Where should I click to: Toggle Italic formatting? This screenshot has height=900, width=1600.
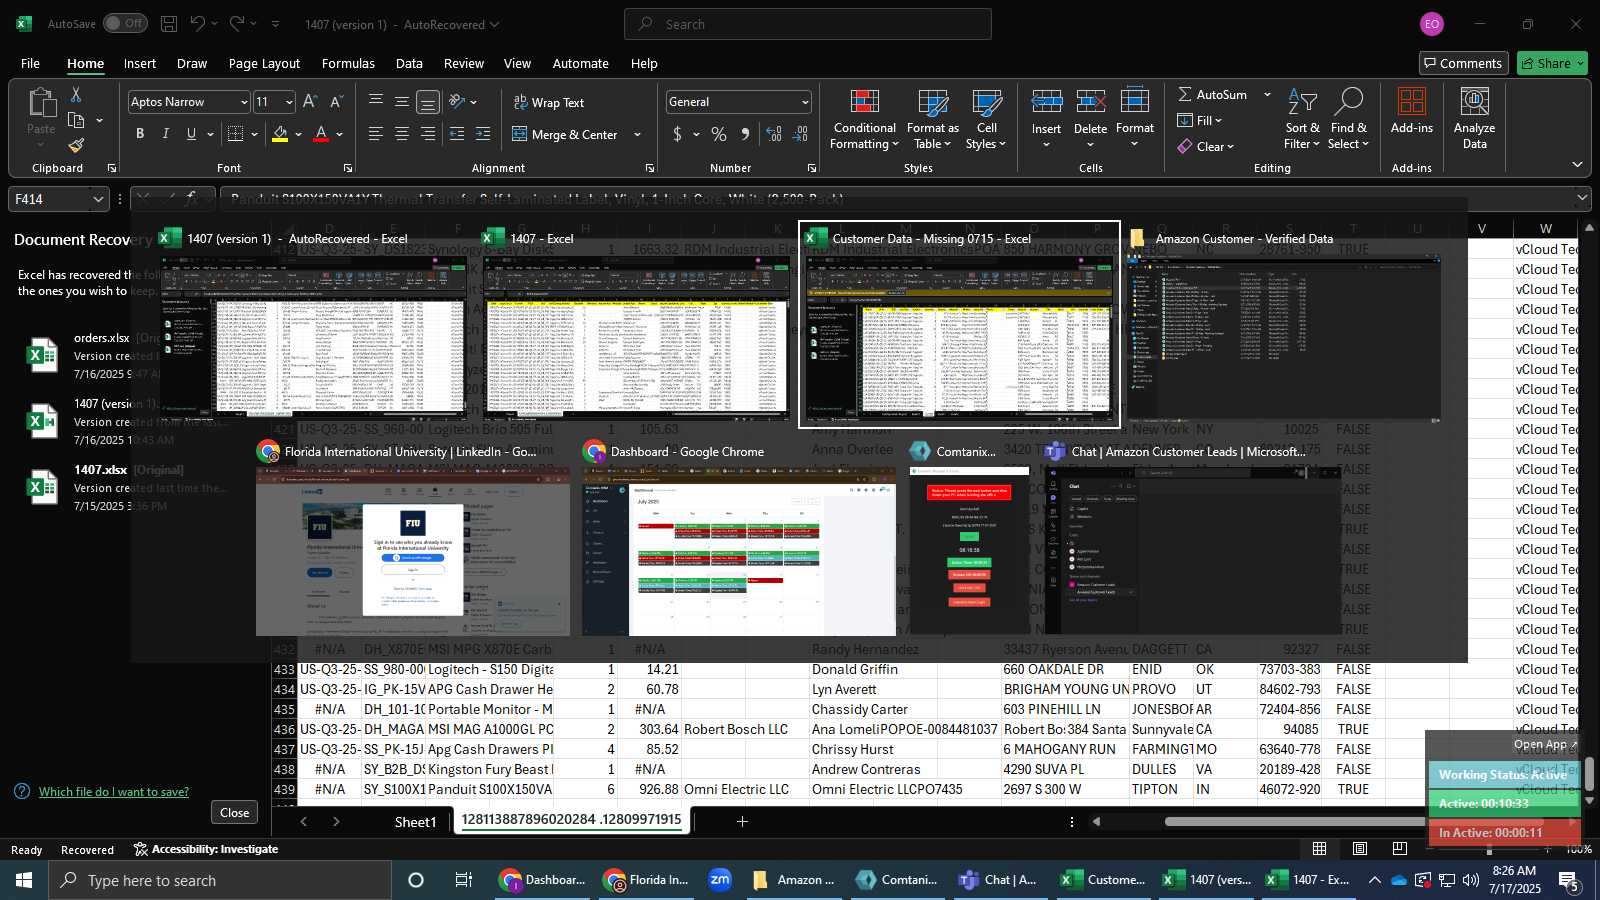[x=165, y=134]
